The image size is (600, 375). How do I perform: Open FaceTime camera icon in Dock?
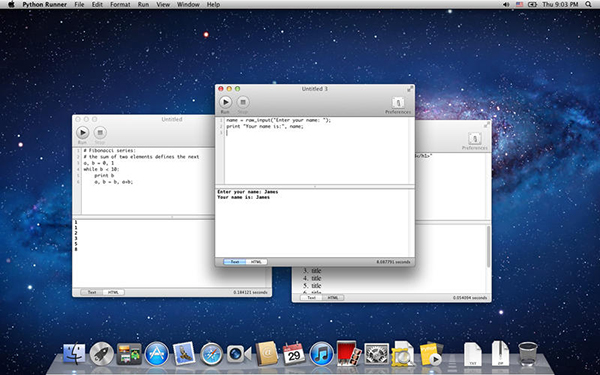tap(239, 354)
